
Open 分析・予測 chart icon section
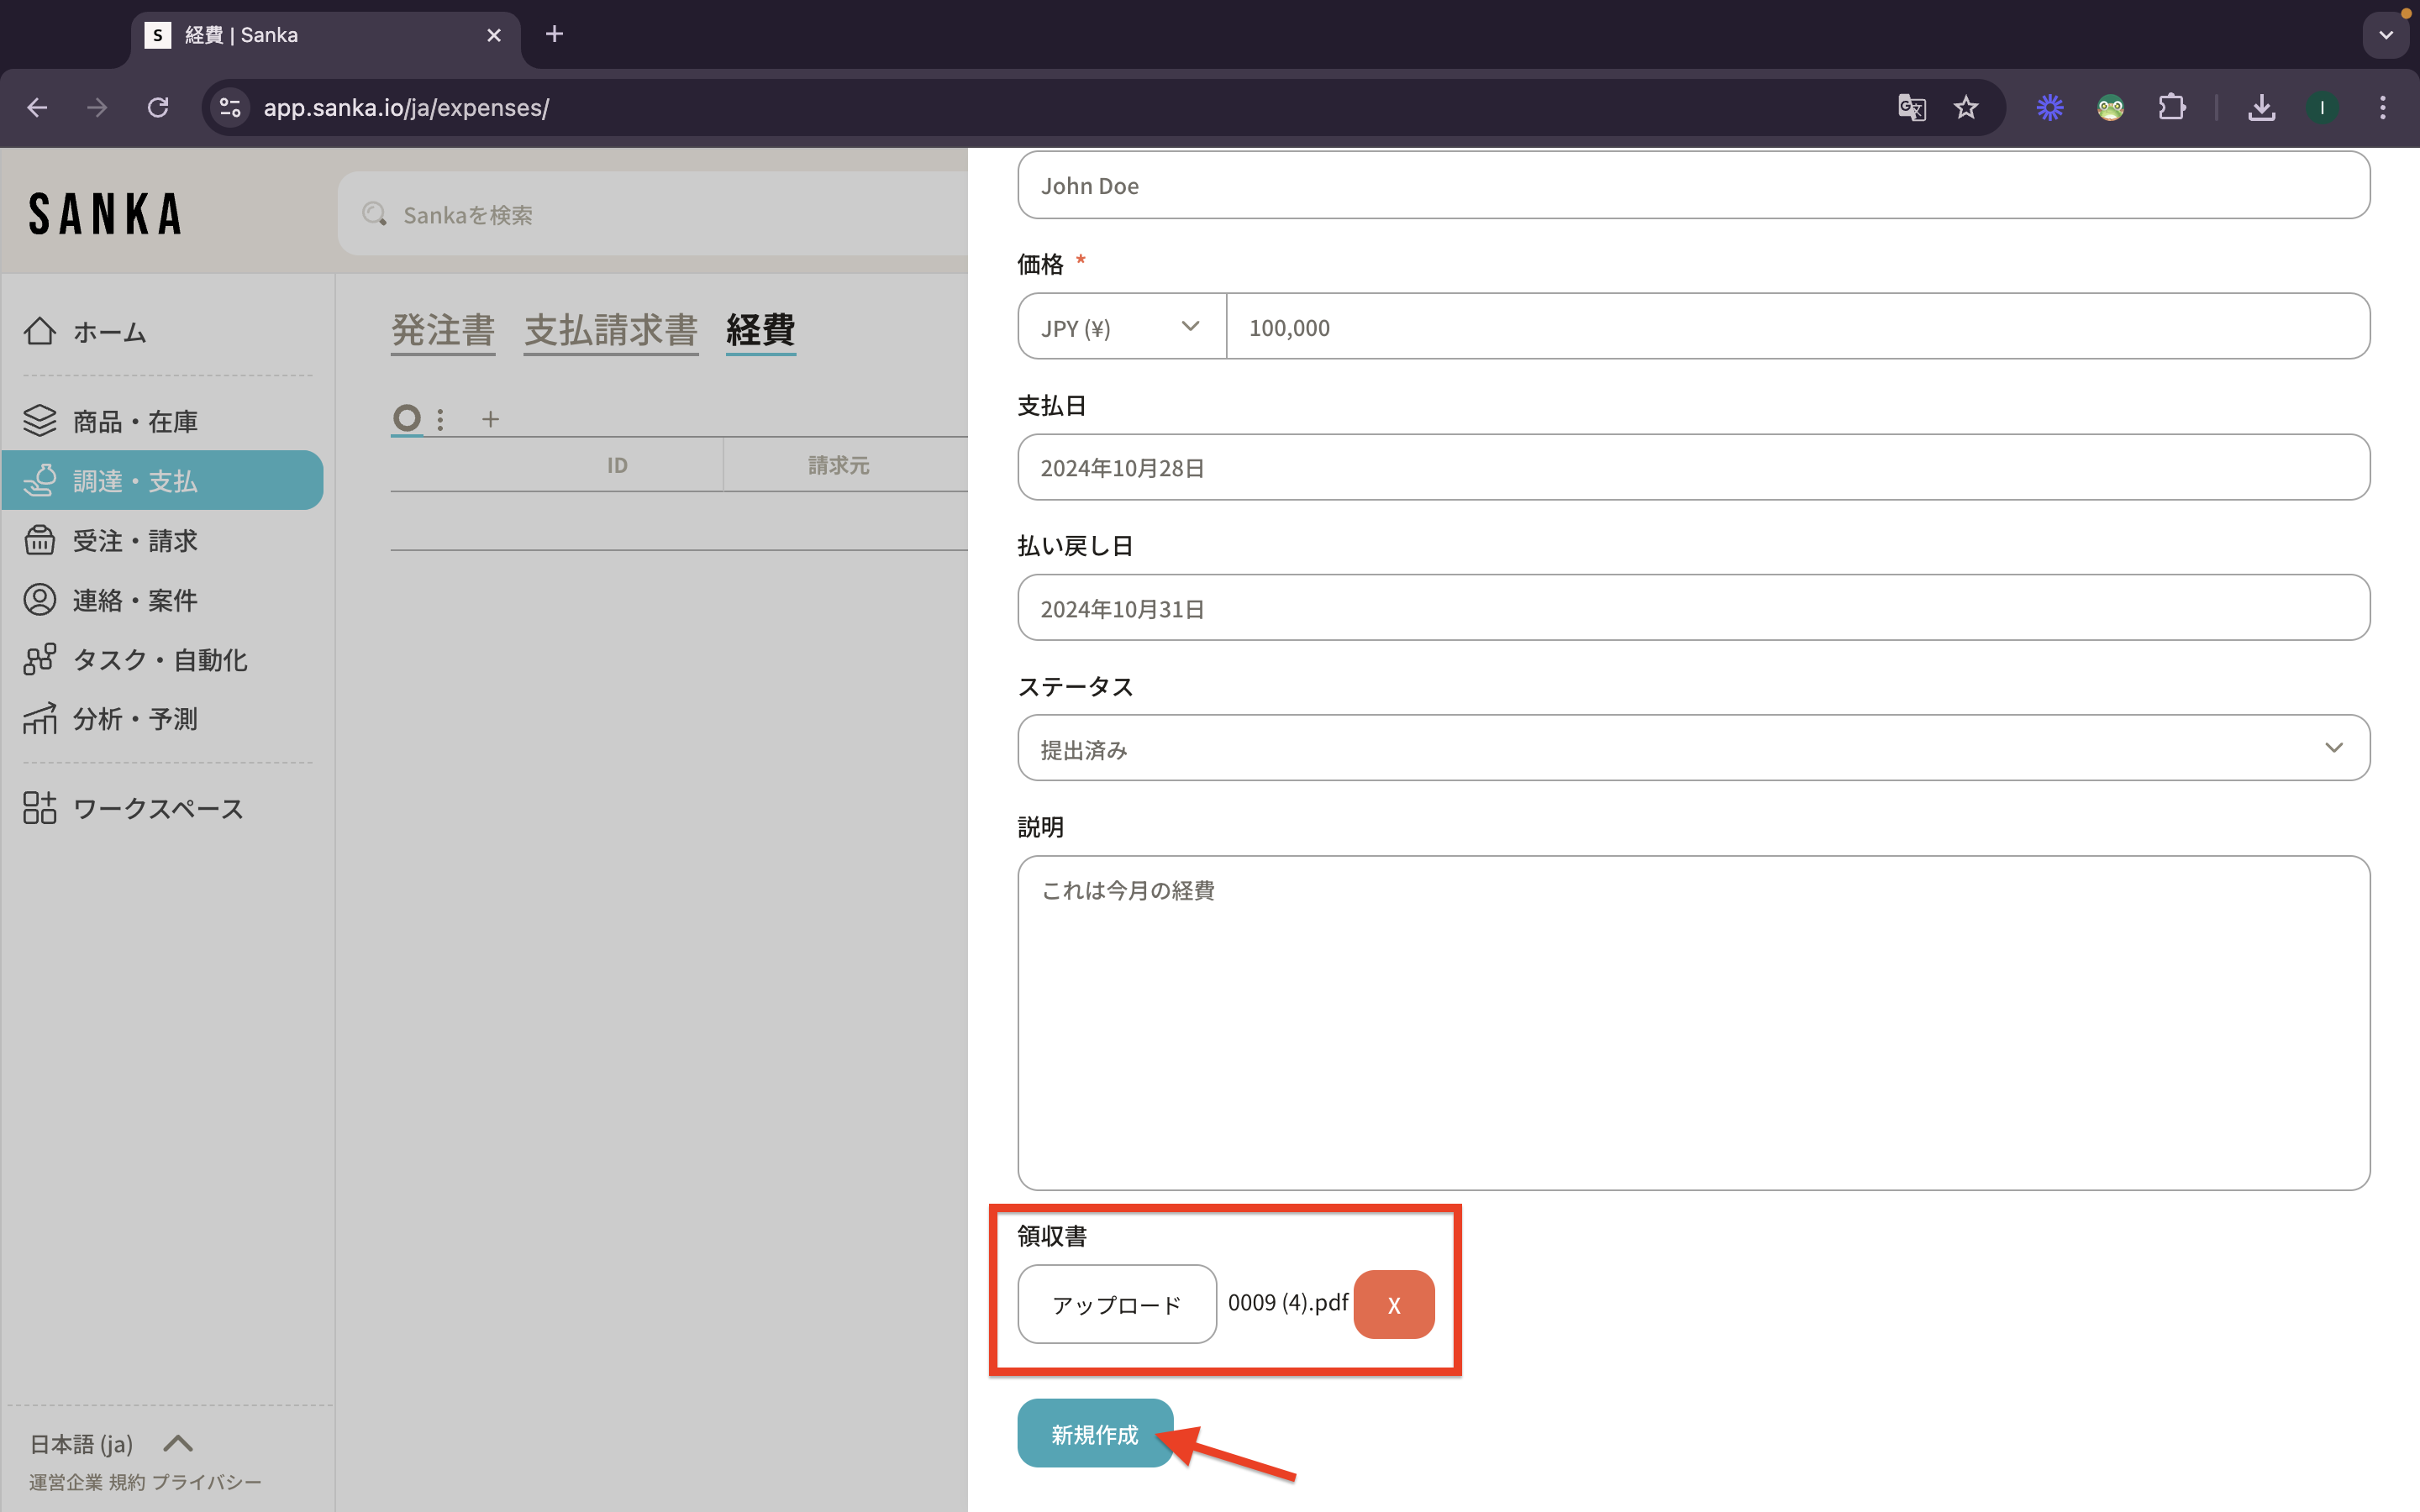(x=40, y=719)
